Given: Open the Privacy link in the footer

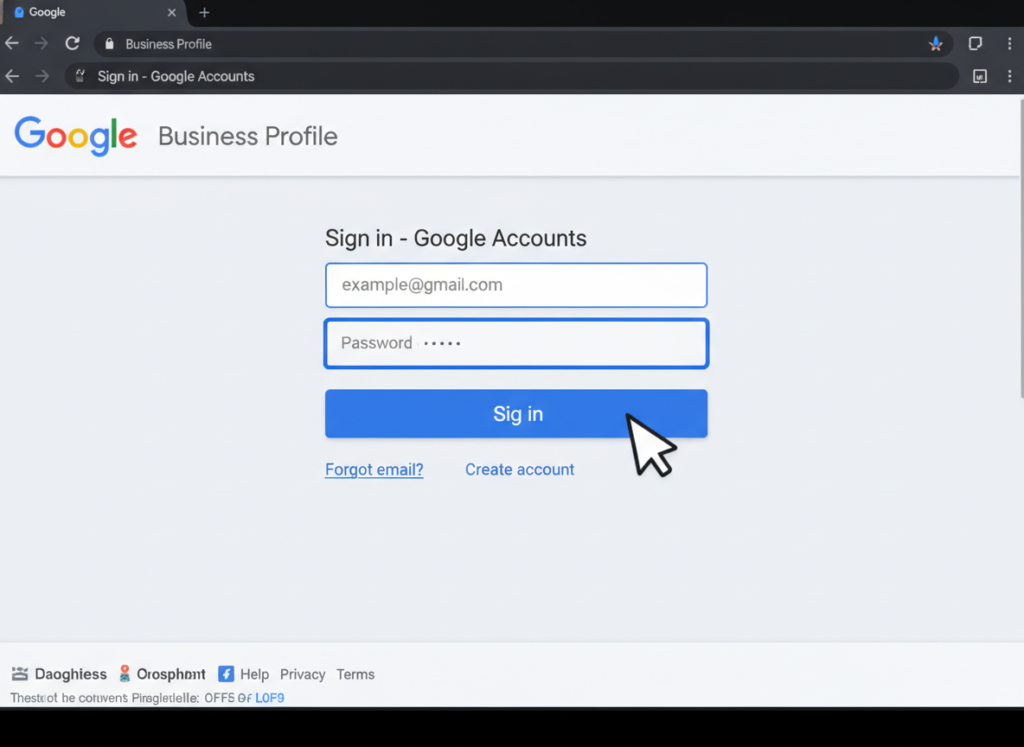Looking at the screenshot, I should (302, 674).
